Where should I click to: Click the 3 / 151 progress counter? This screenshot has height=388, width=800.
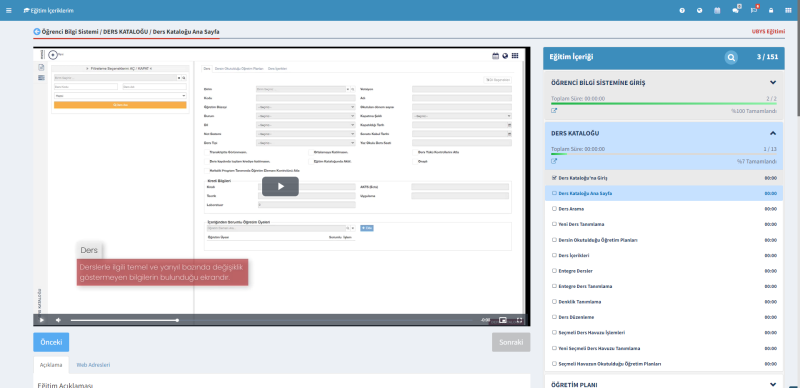767,57
